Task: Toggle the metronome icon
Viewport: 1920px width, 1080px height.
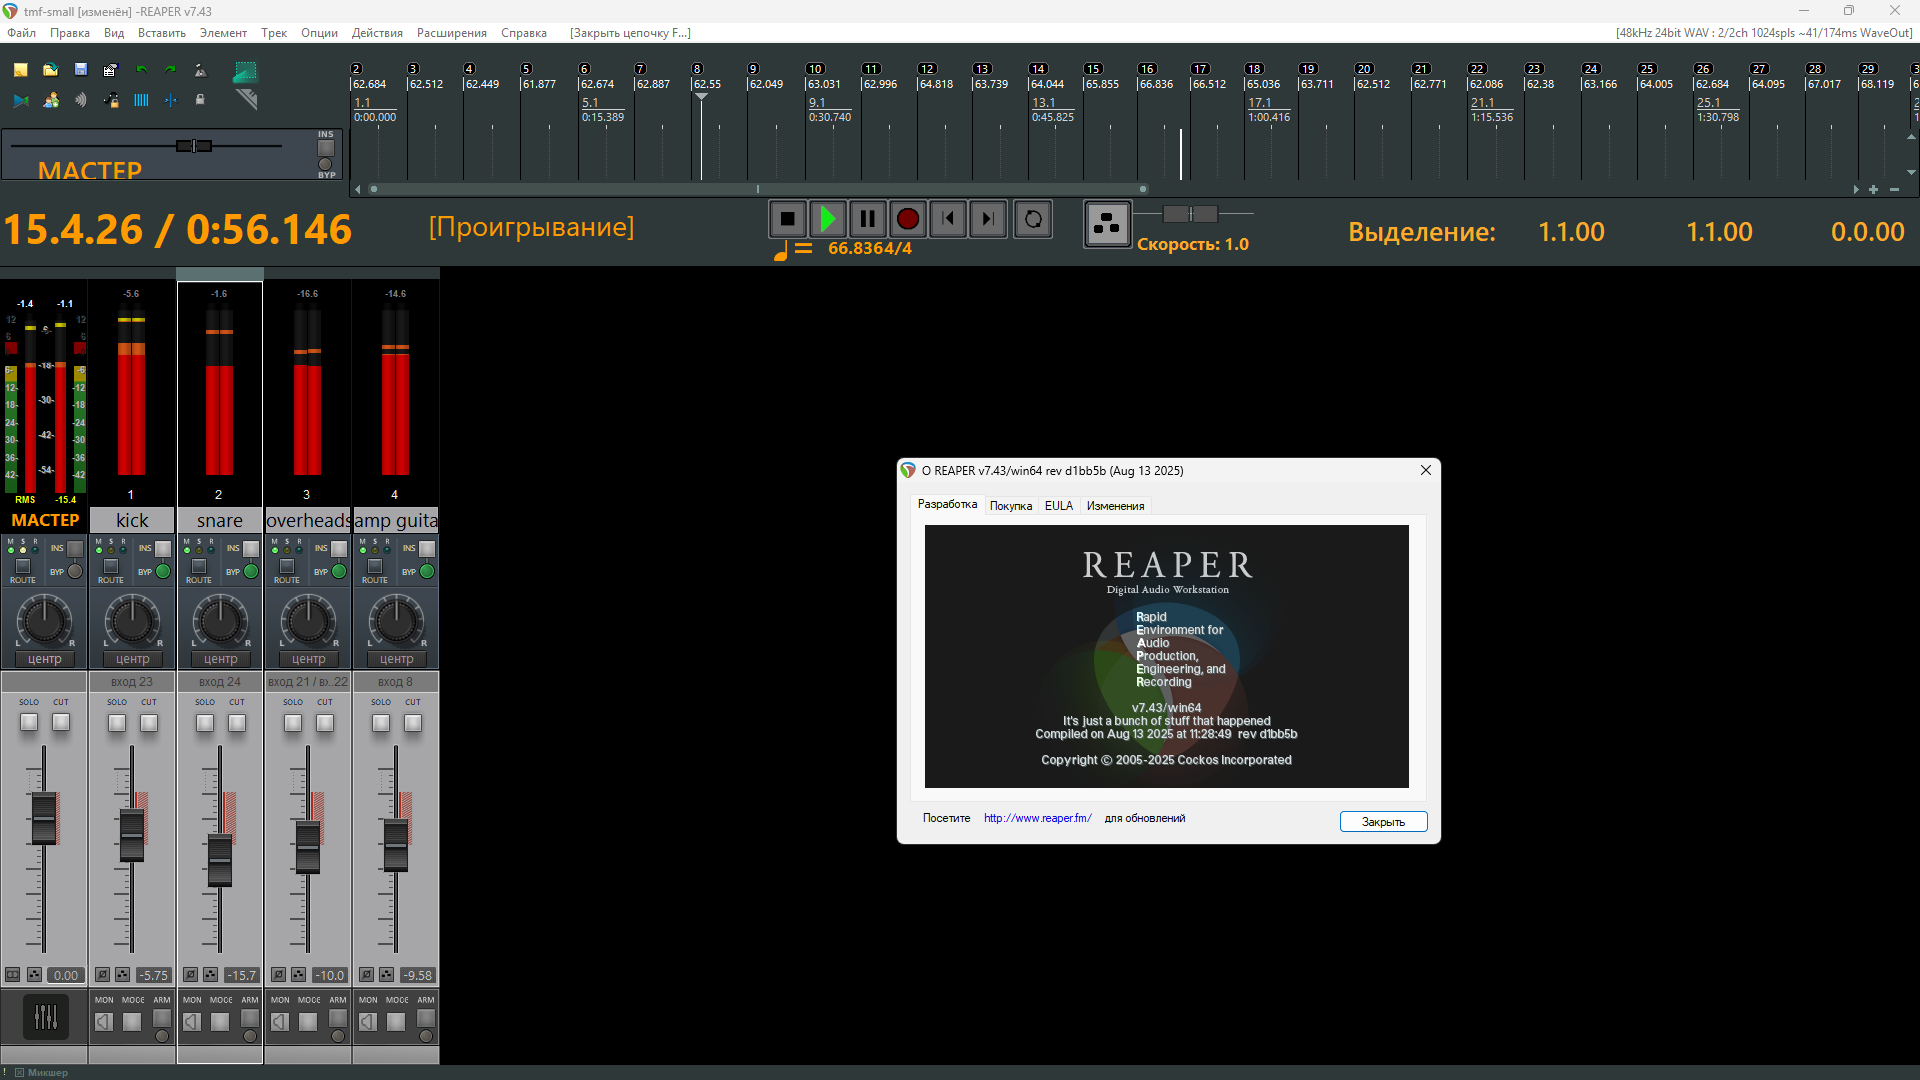Action: [200, 70]
